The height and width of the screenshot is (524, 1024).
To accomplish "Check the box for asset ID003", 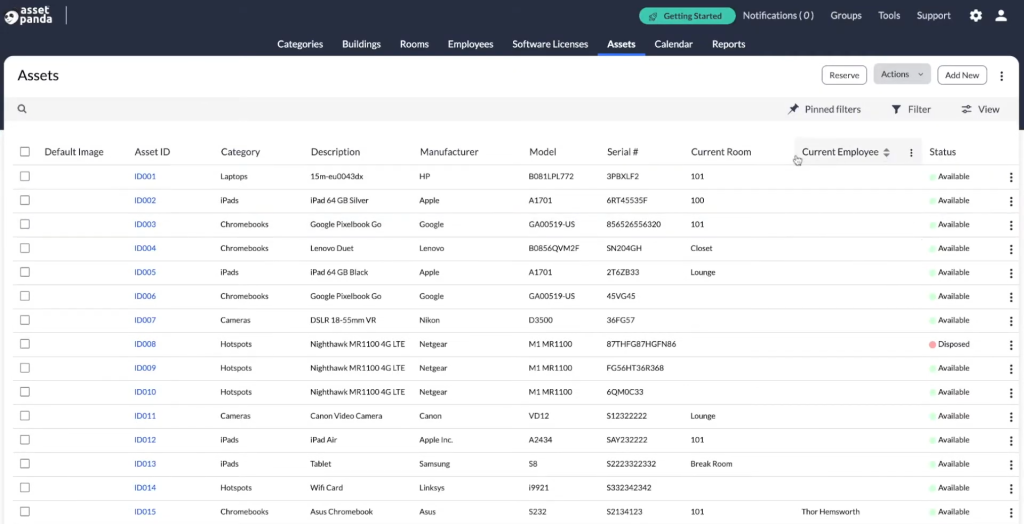I will pyautogui.click(x=25, y=224).
